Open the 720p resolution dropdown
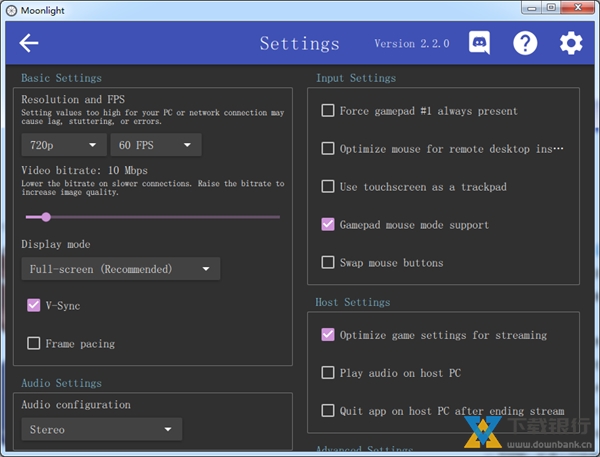This screenshot has height=457, width=600. pos(60,145)
